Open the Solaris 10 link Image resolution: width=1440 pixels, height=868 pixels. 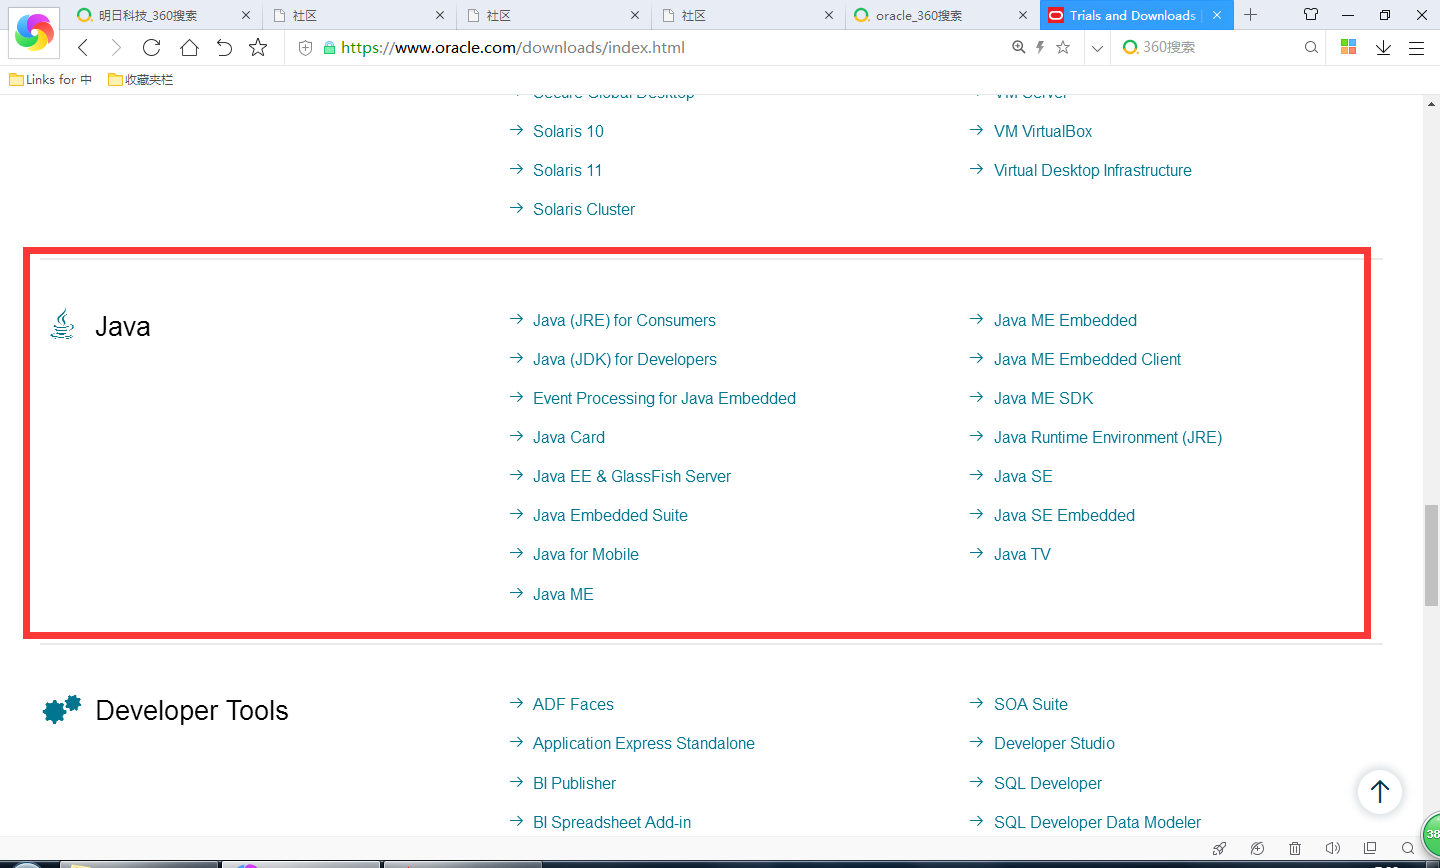568,131
